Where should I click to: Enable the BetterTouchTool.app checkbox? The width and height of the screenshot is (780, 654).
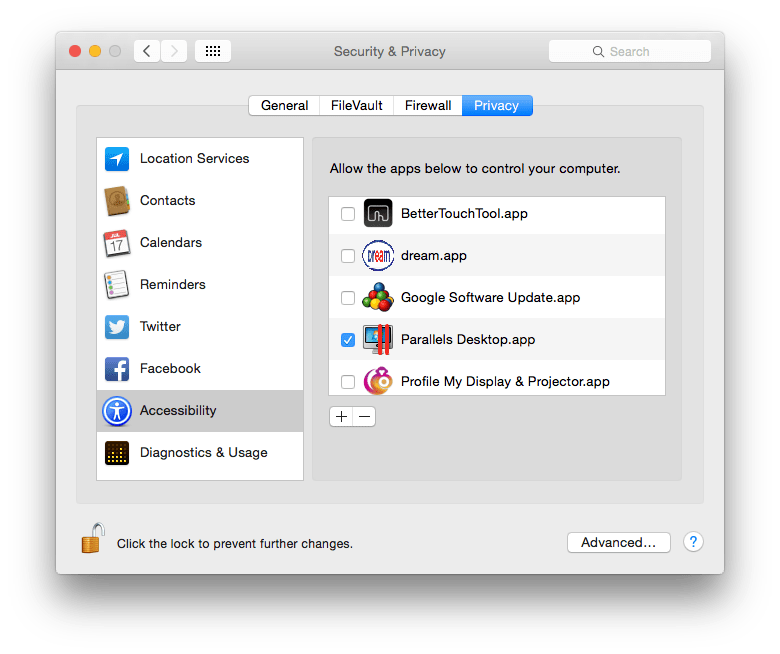pyautogui.click(x=347, y=214)
